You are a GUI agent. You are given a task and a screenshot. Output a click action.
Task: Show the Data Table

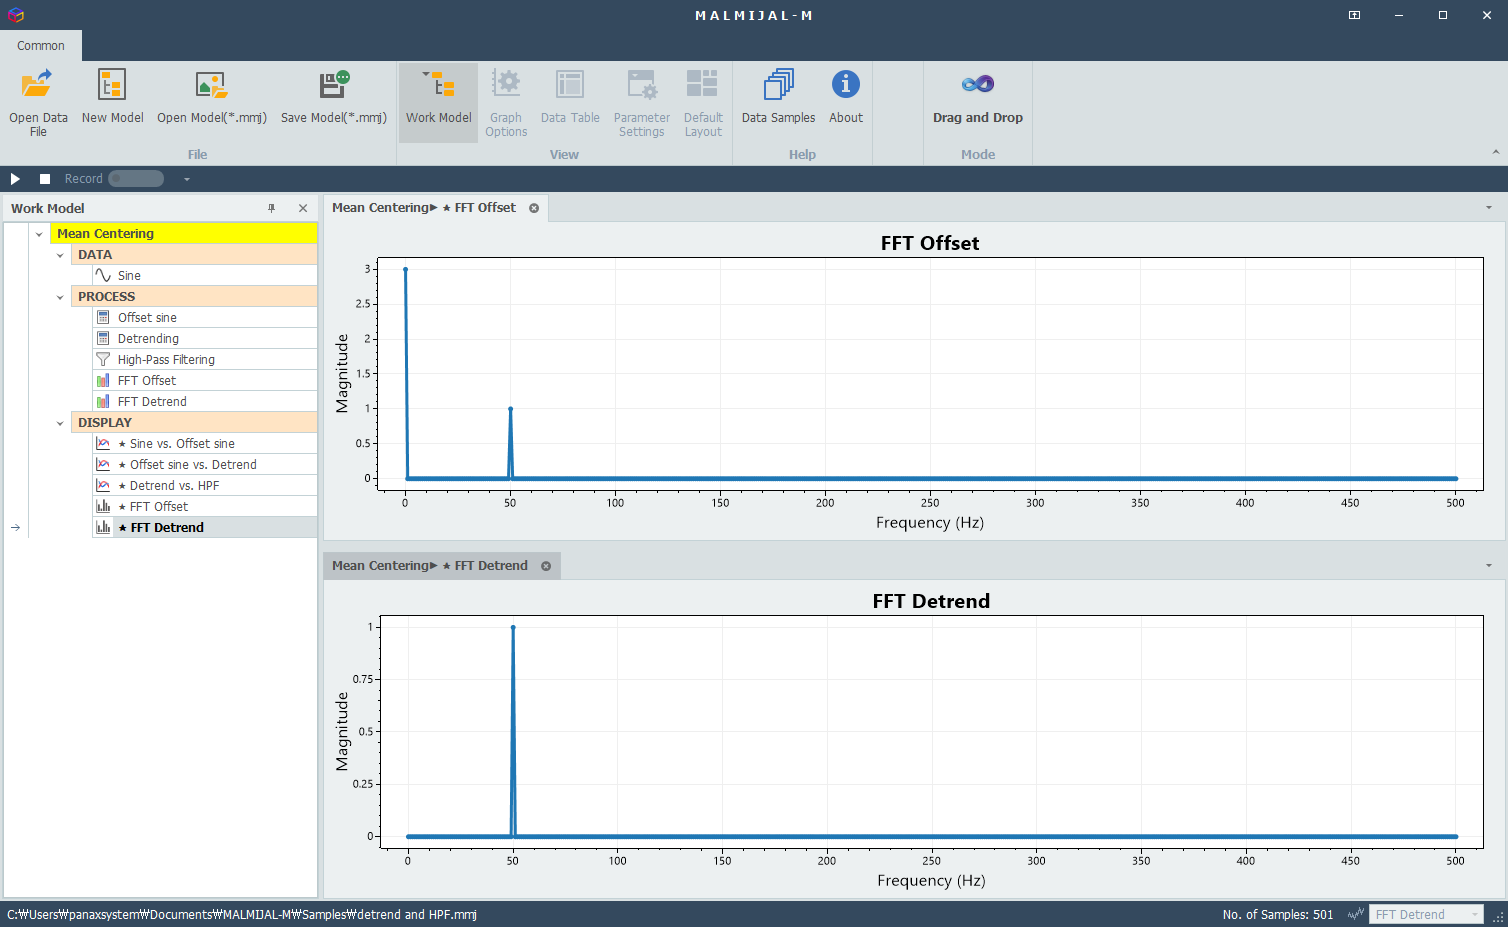(x=570, y=98)
